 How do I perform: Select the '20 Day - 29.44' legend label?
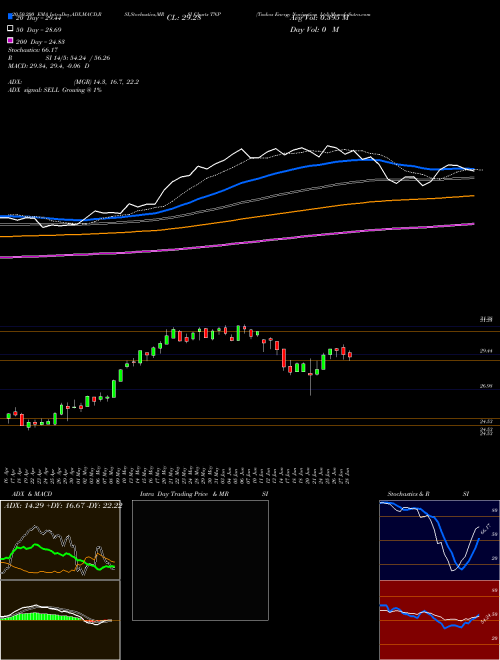click(x=38, y=19)
